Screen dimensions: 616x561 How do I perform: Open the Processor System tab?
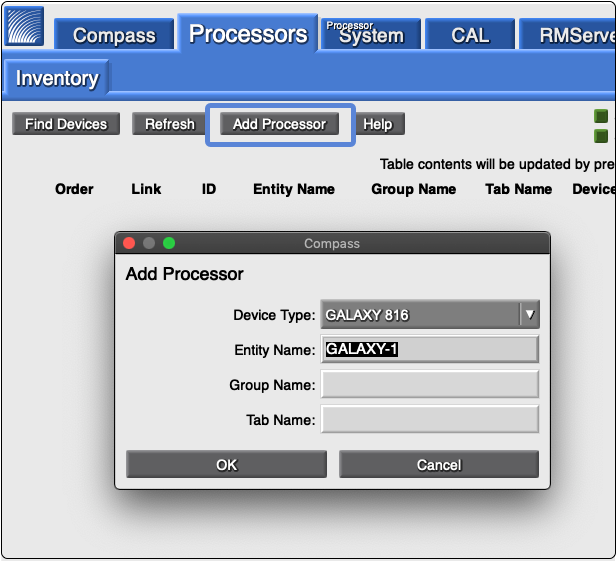coord(370,34)
